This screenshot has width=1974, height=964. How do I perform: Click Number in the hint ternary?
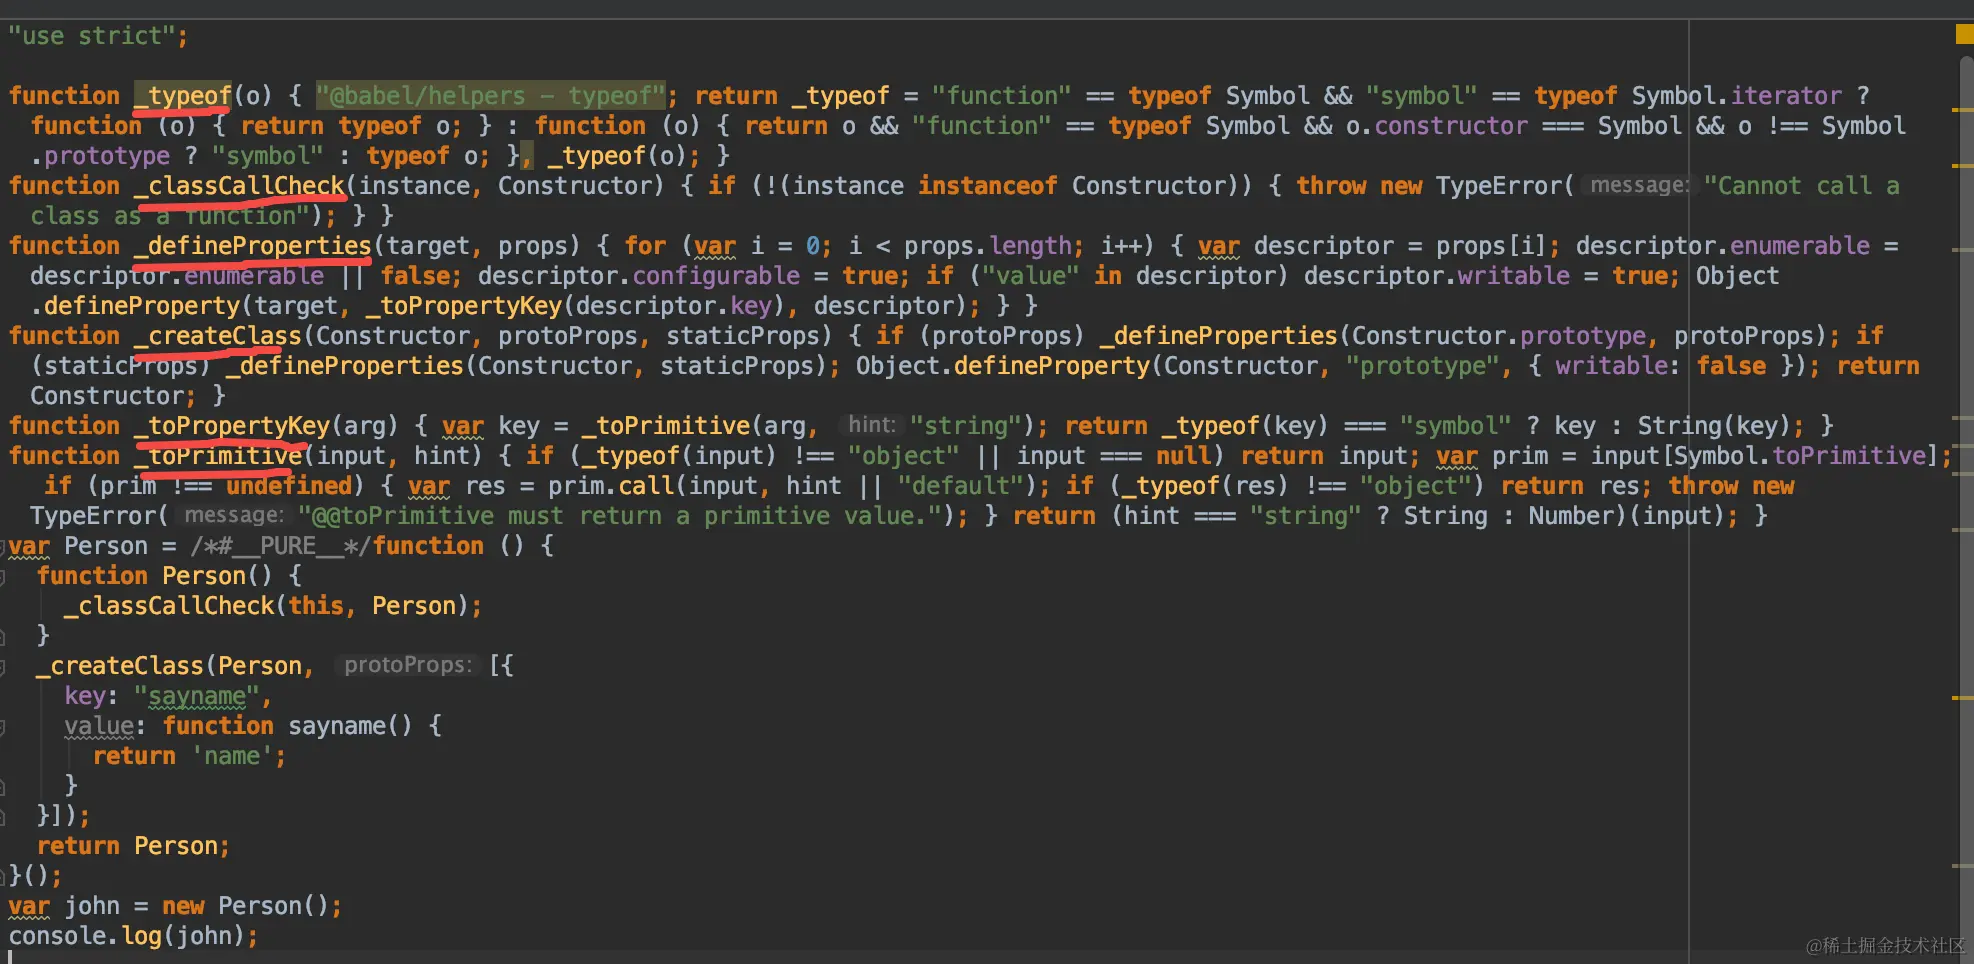(1570, 516)
